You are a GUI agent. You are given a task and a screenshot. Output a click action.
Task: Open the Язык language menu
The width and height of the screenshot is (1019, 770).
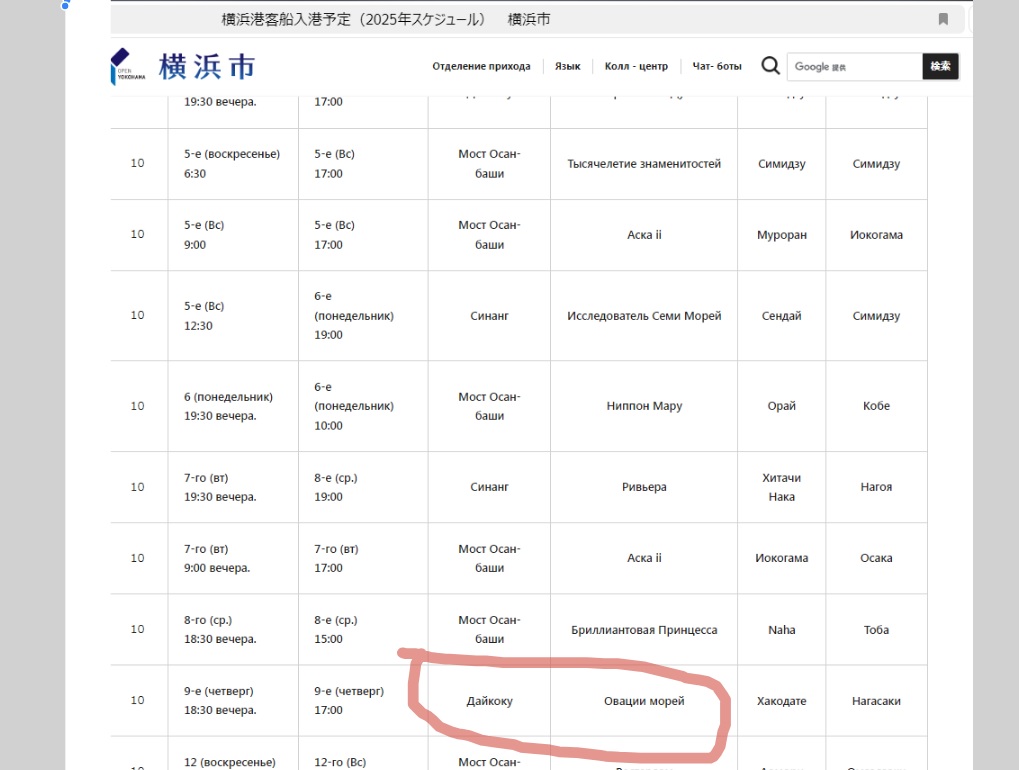[x=567, y=66]
